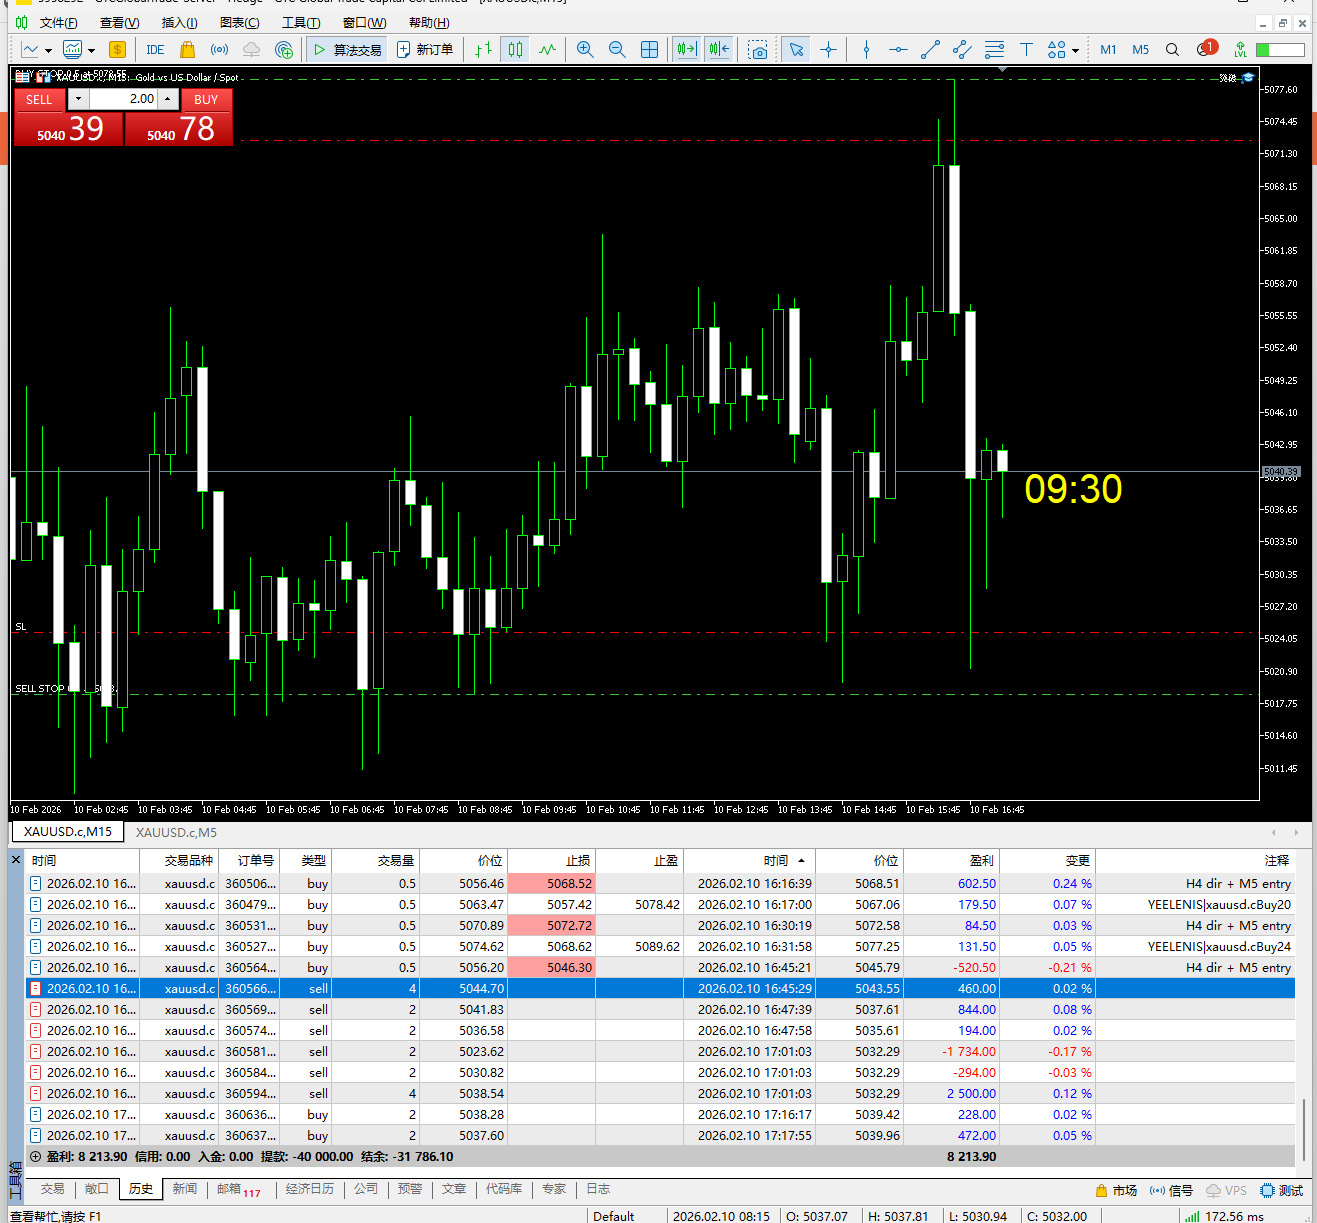This screenshot has width=1317, height=1223.
Task: Select the trendline drawing tool
Action: [x=930, y=49]
